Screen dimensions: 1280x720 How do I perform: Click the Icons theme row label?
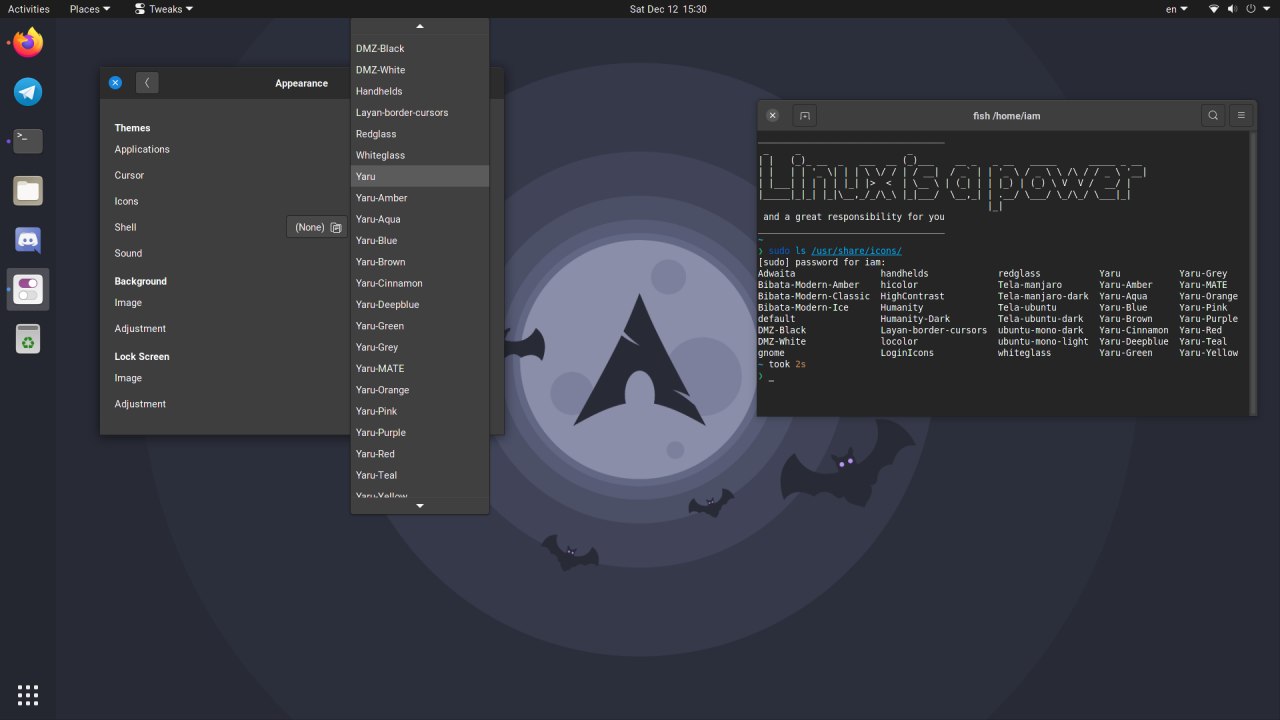tap(126, 201)
